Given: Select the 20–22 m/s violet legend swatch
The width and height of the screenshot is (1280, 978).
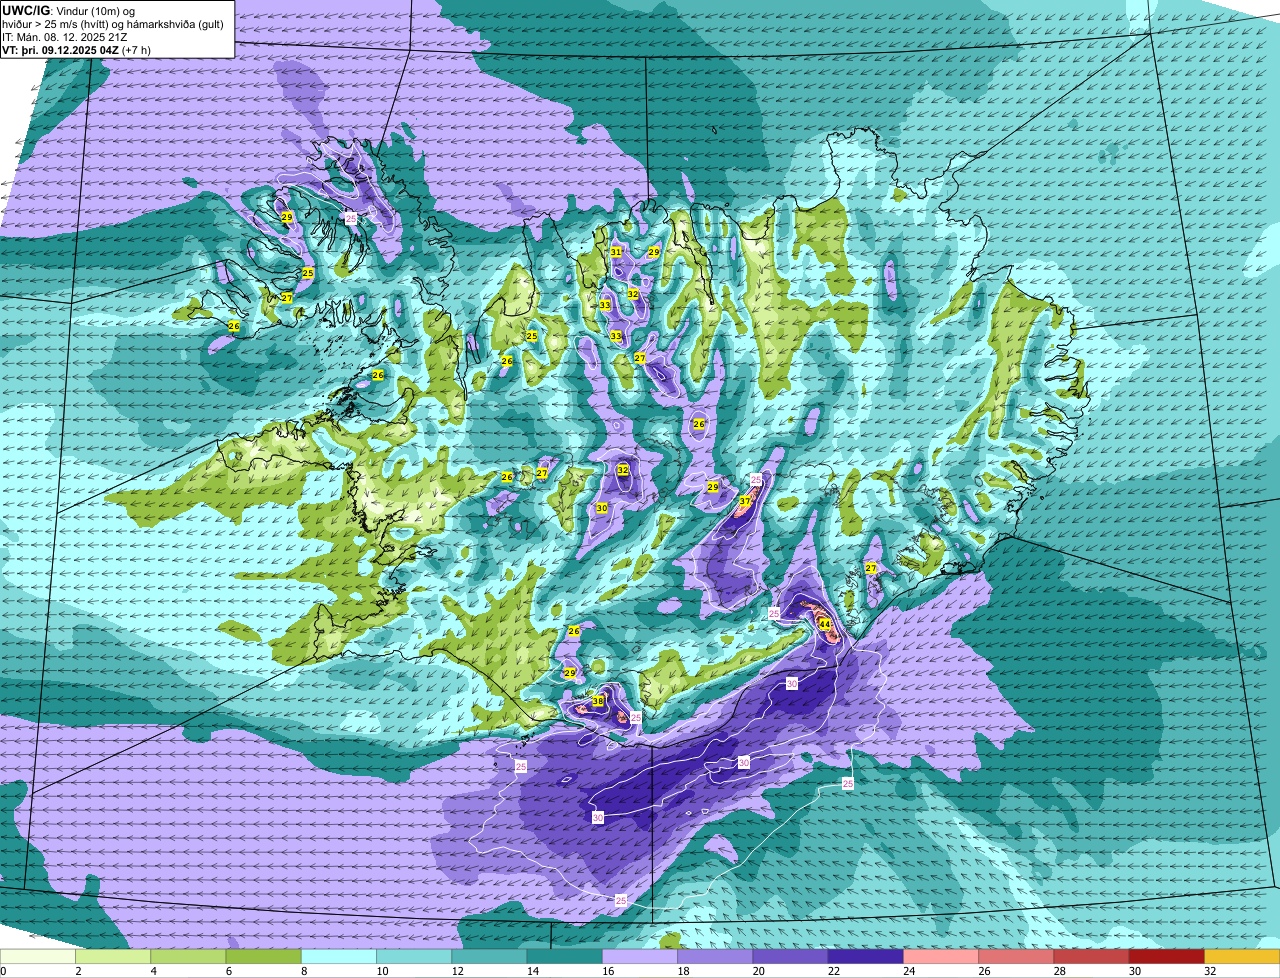Looking at the screenshot, I should (x=790, y=957).
